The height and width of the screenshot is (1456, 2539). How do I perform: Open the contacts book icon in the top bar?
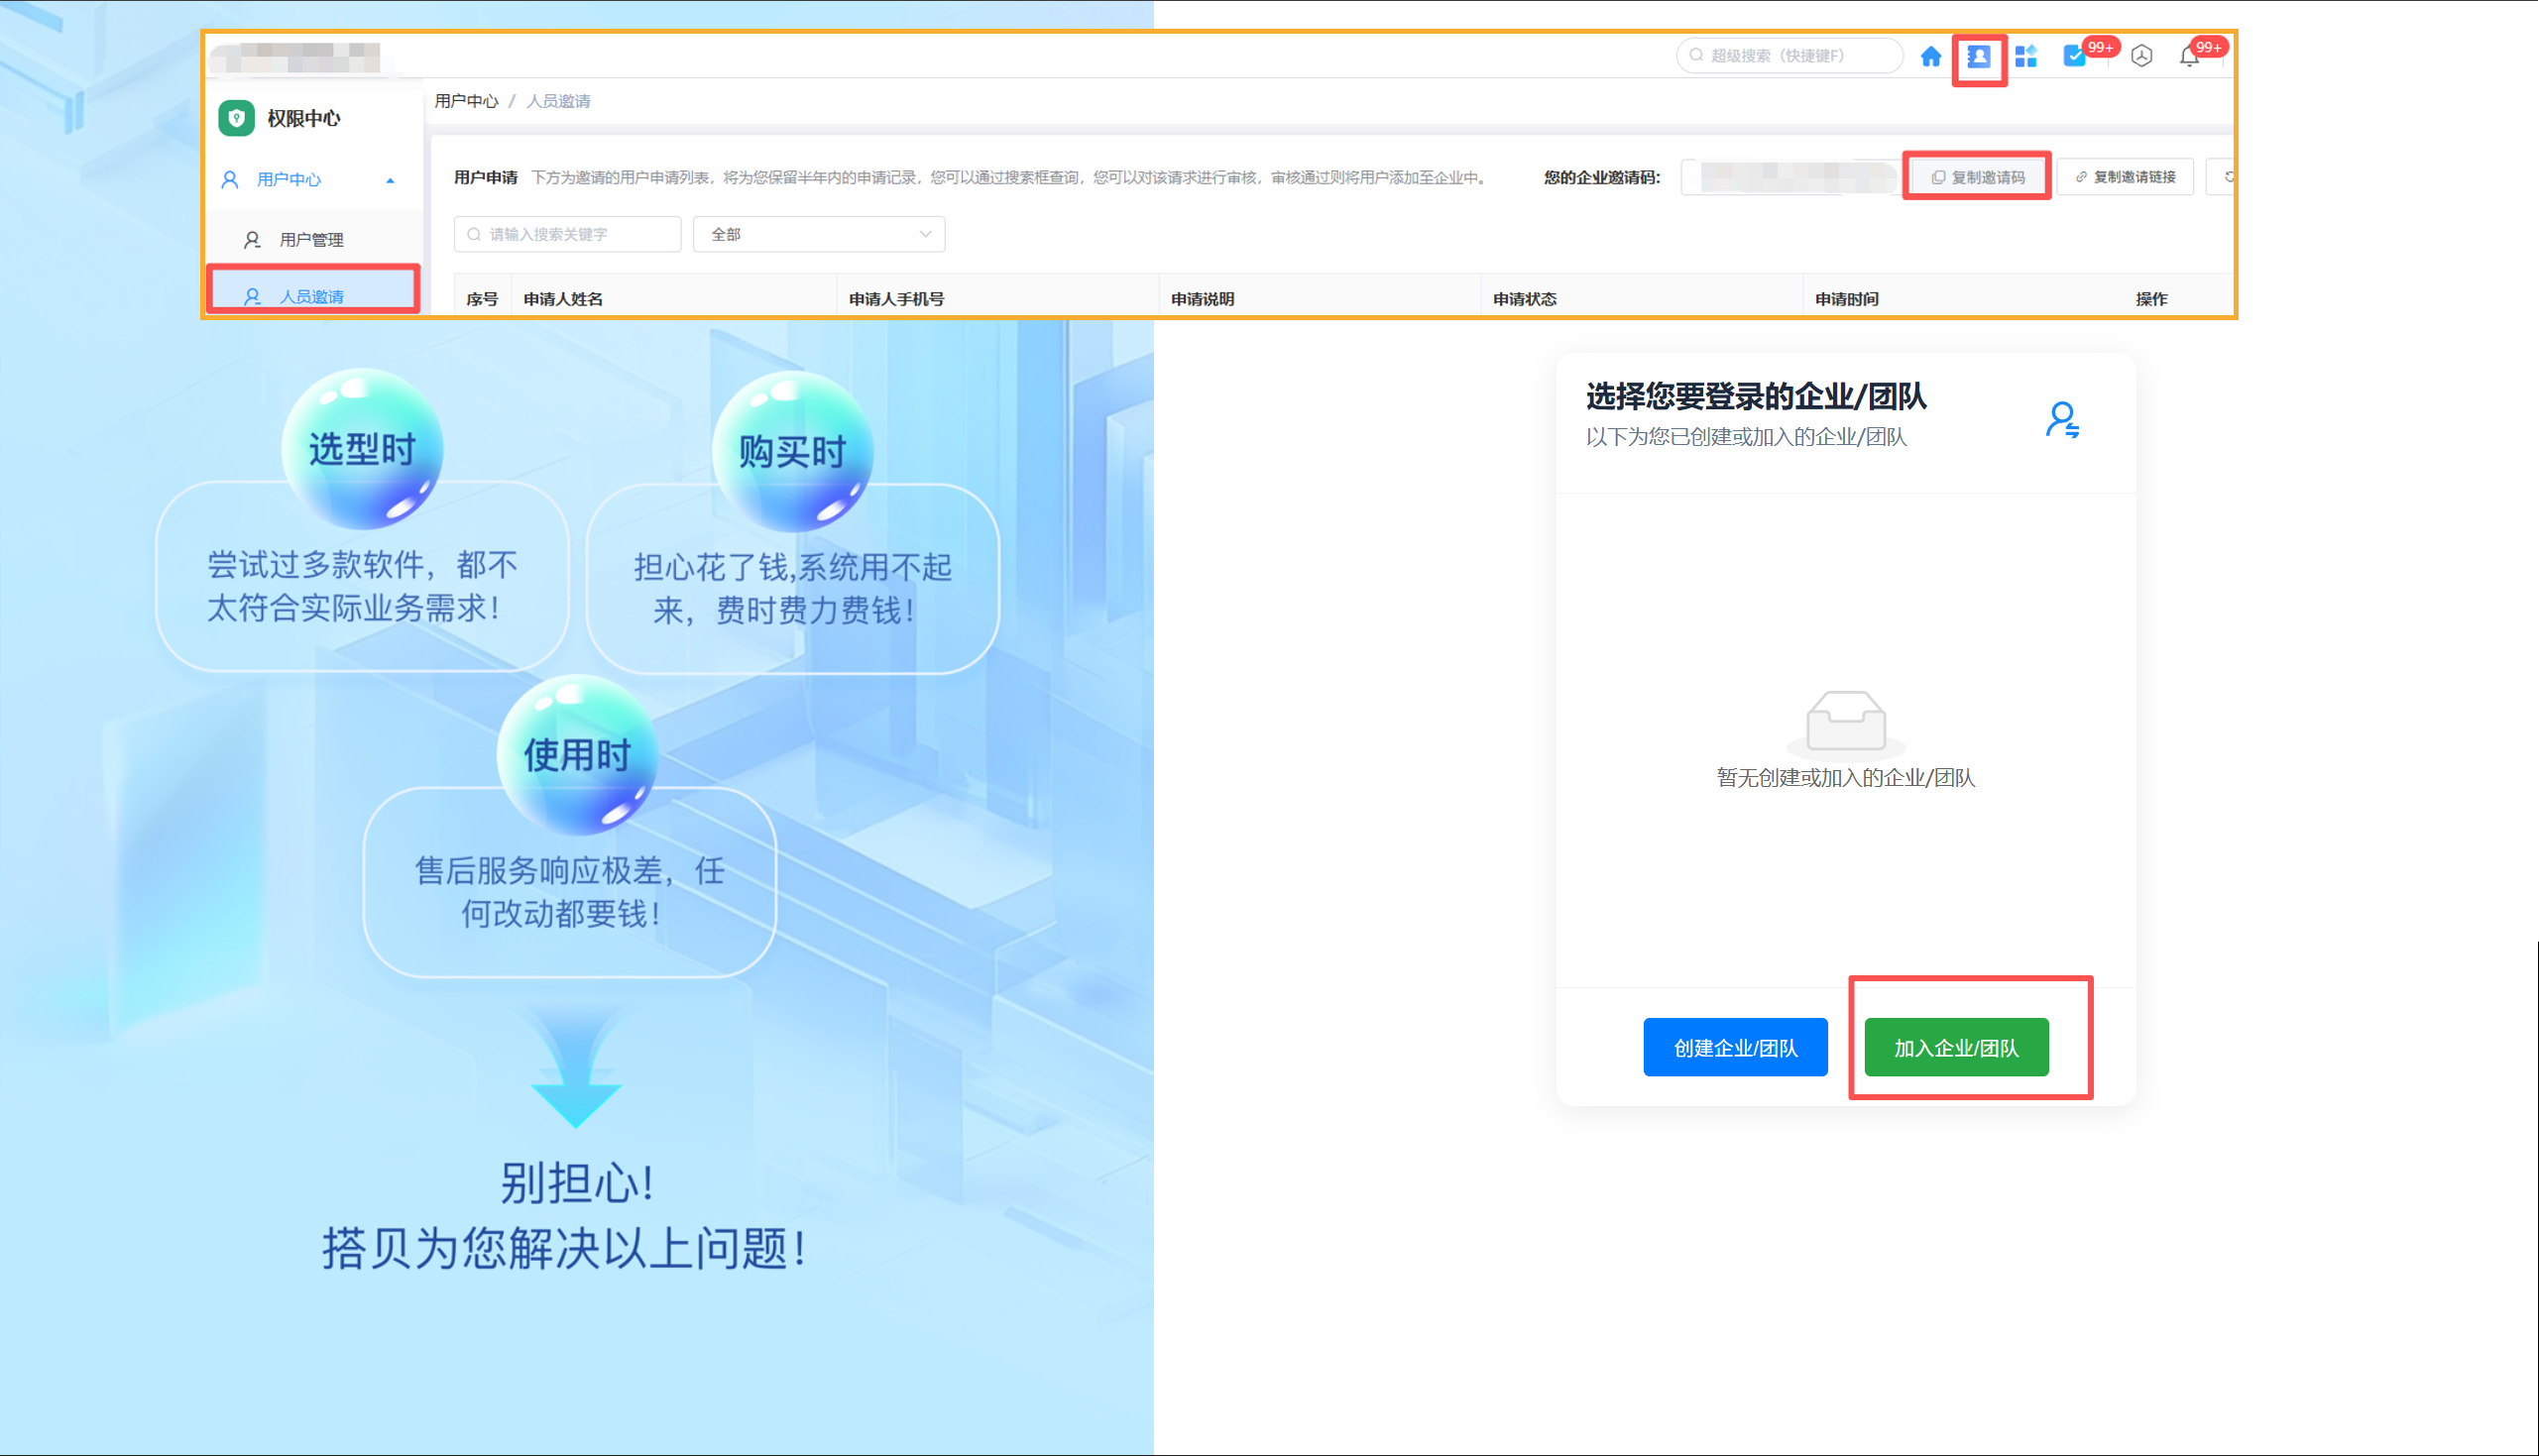pos(1978,57)
